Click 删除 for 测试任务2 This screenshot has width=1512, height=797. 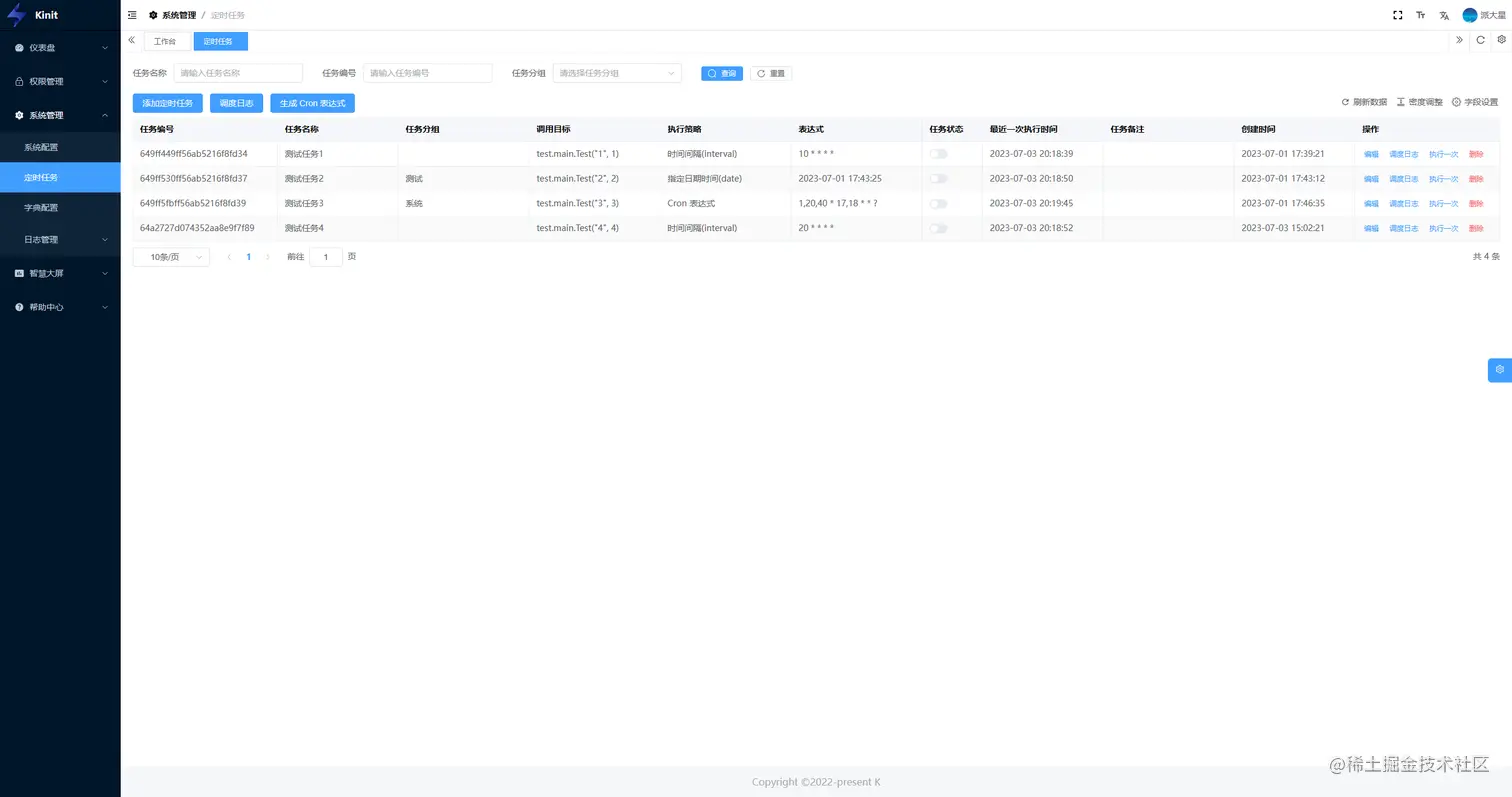tap(1476, 179)
